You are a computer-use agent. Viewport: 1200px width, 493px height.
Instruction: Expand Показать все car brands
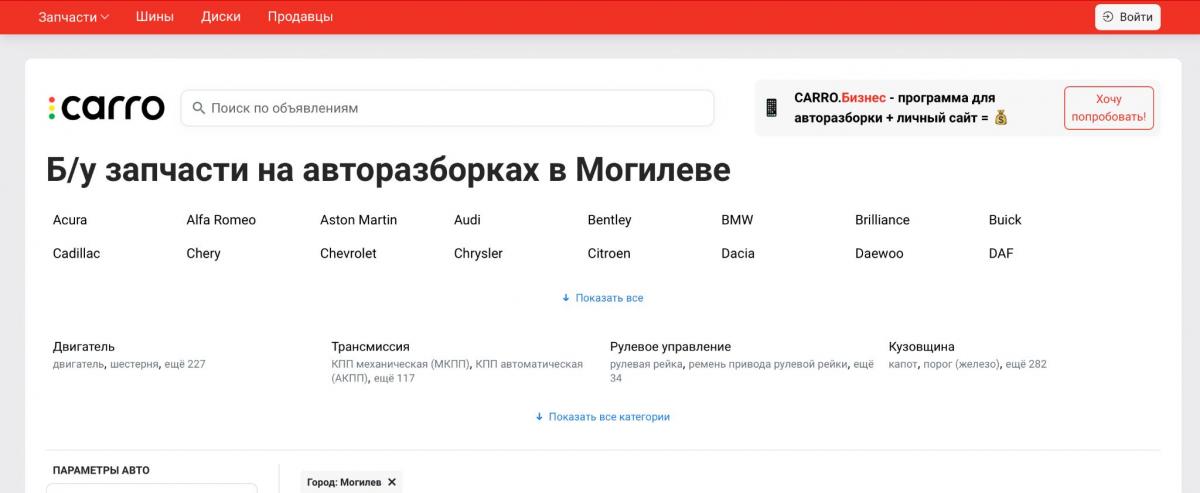coord(603,298)
